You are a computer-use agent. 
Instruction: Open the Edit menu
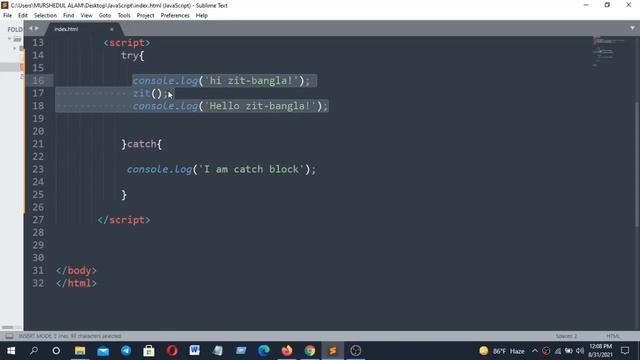click(x=22, y=16)
